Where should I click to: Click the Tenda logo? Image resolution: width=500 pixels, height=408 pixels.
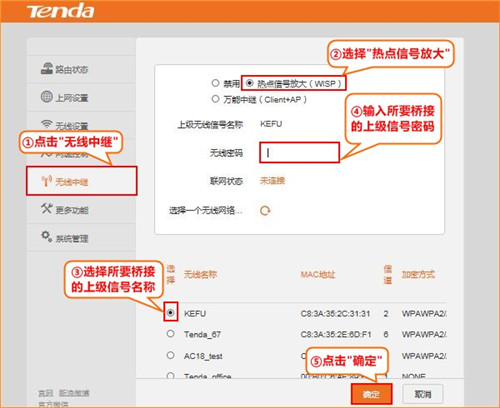(x=60, y=11)
